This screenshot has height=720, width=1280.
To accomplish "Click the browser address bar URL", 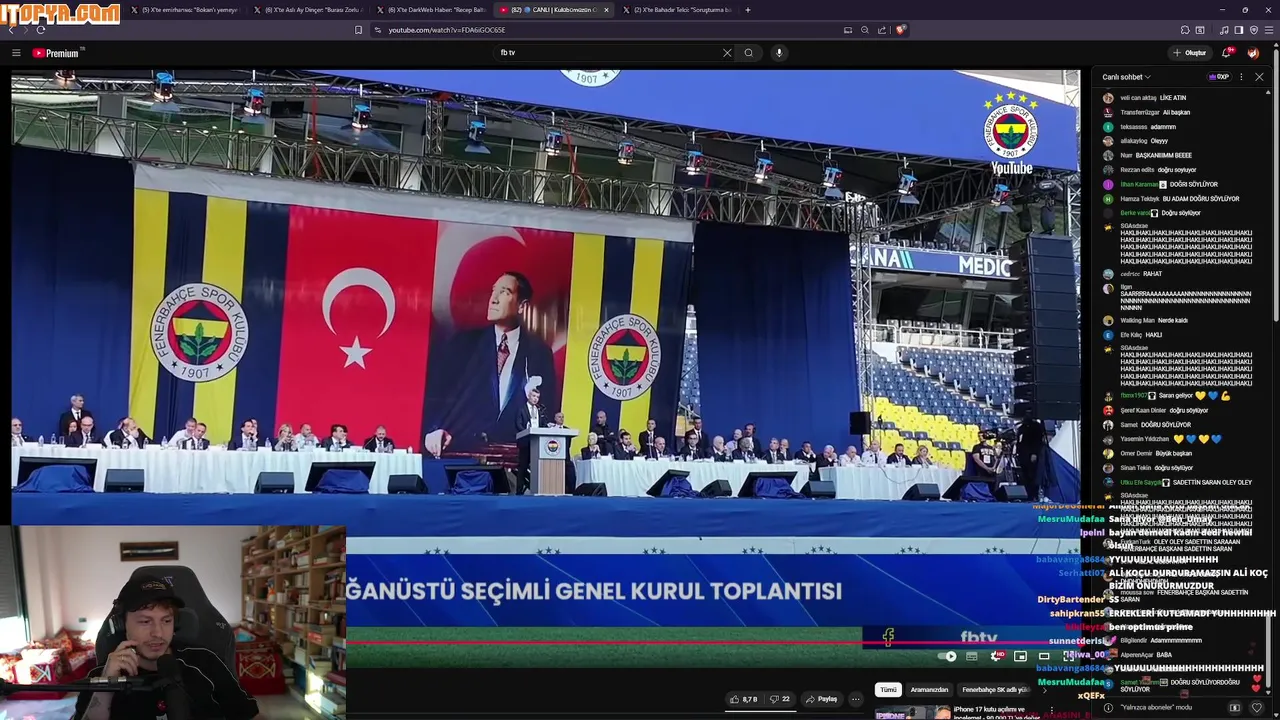I will point(446,30).
